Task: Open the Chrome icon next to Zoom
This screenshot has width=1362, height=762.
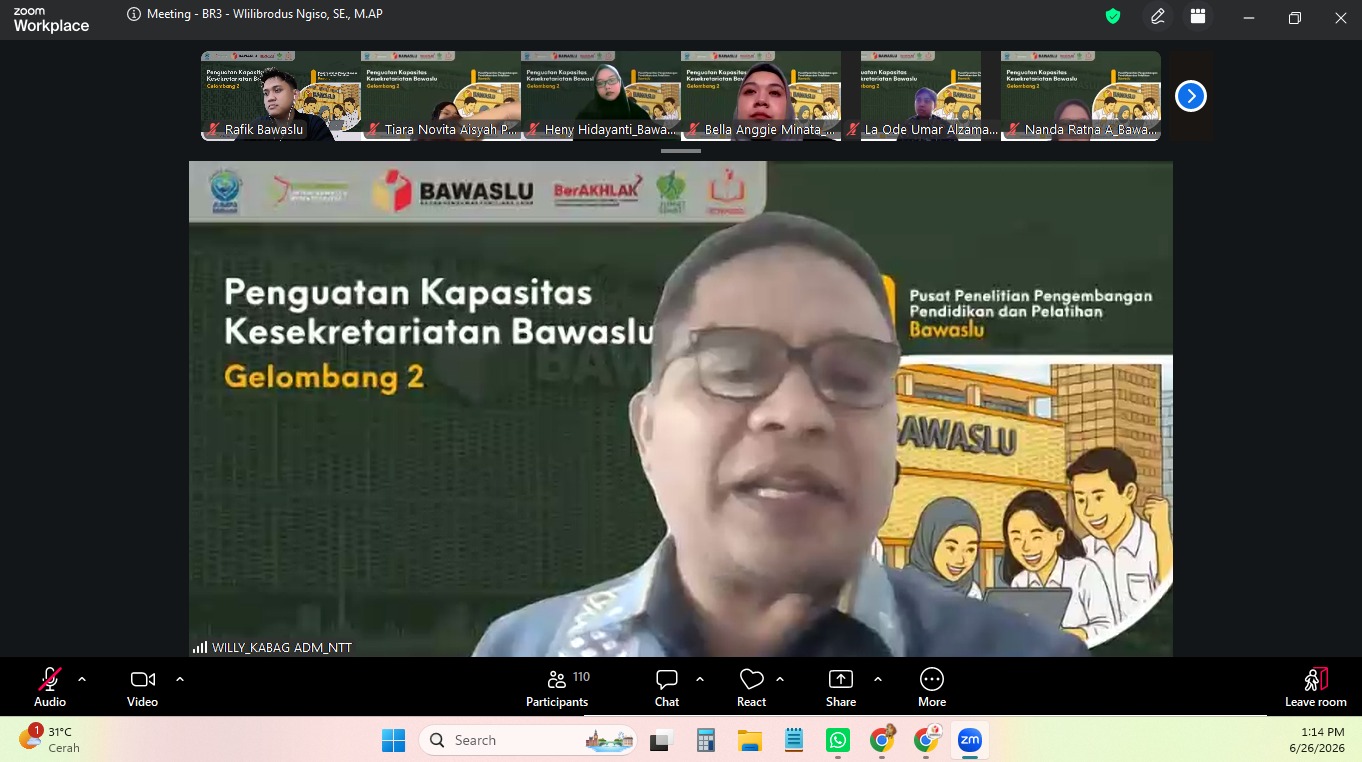Action: point(926,740)
